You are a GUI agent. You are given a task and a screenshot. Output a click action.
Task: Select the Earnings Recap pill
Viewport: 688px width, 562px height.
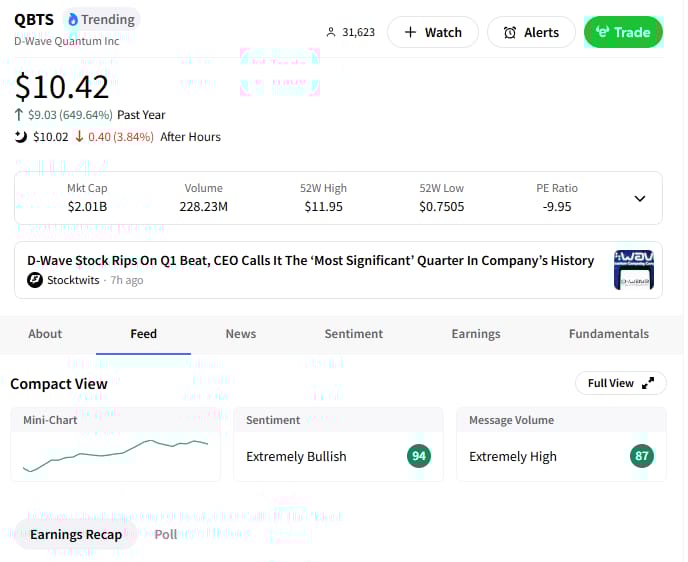click(76, 534)
